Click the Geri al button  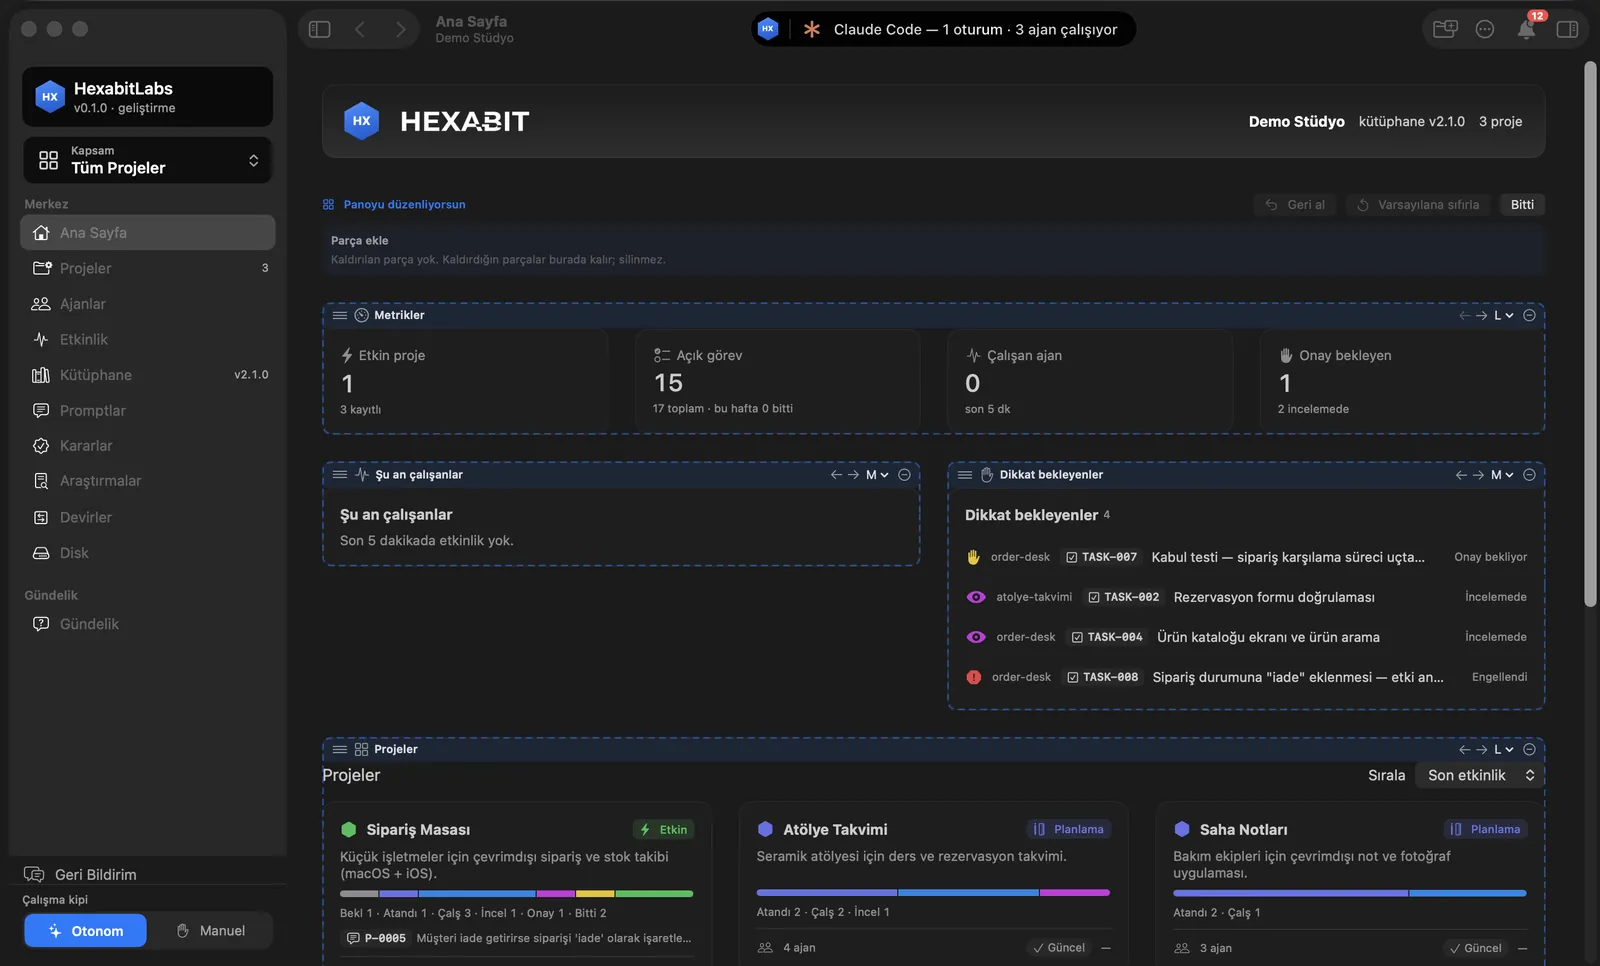tap(1295, 204)
